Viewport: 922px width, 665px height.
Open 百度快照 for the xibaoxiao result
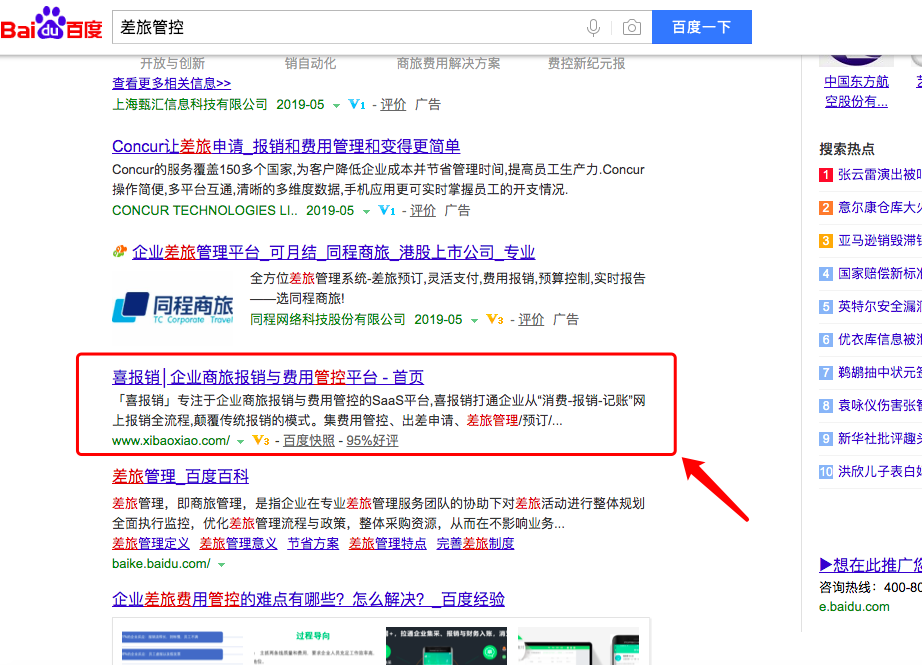coord(309,441)
